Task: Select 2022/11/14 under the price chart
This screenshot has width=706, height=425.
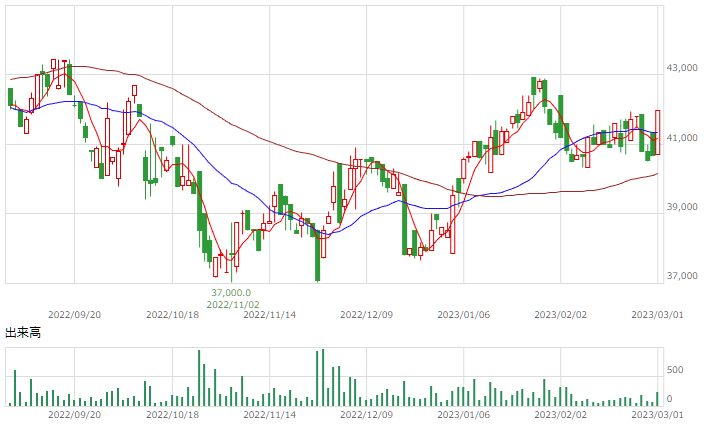Action: click(270, 315)
